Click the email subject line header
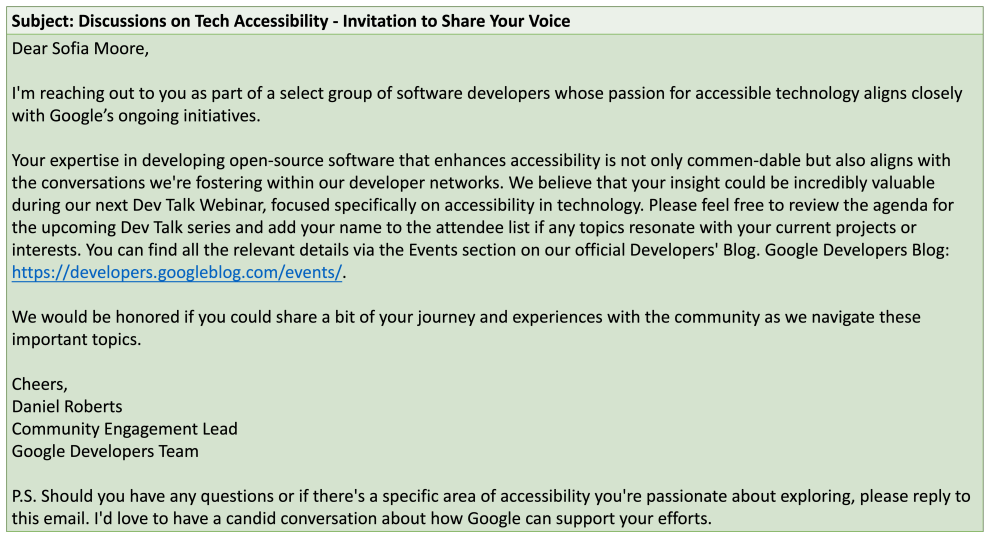 tap(495, 21)
